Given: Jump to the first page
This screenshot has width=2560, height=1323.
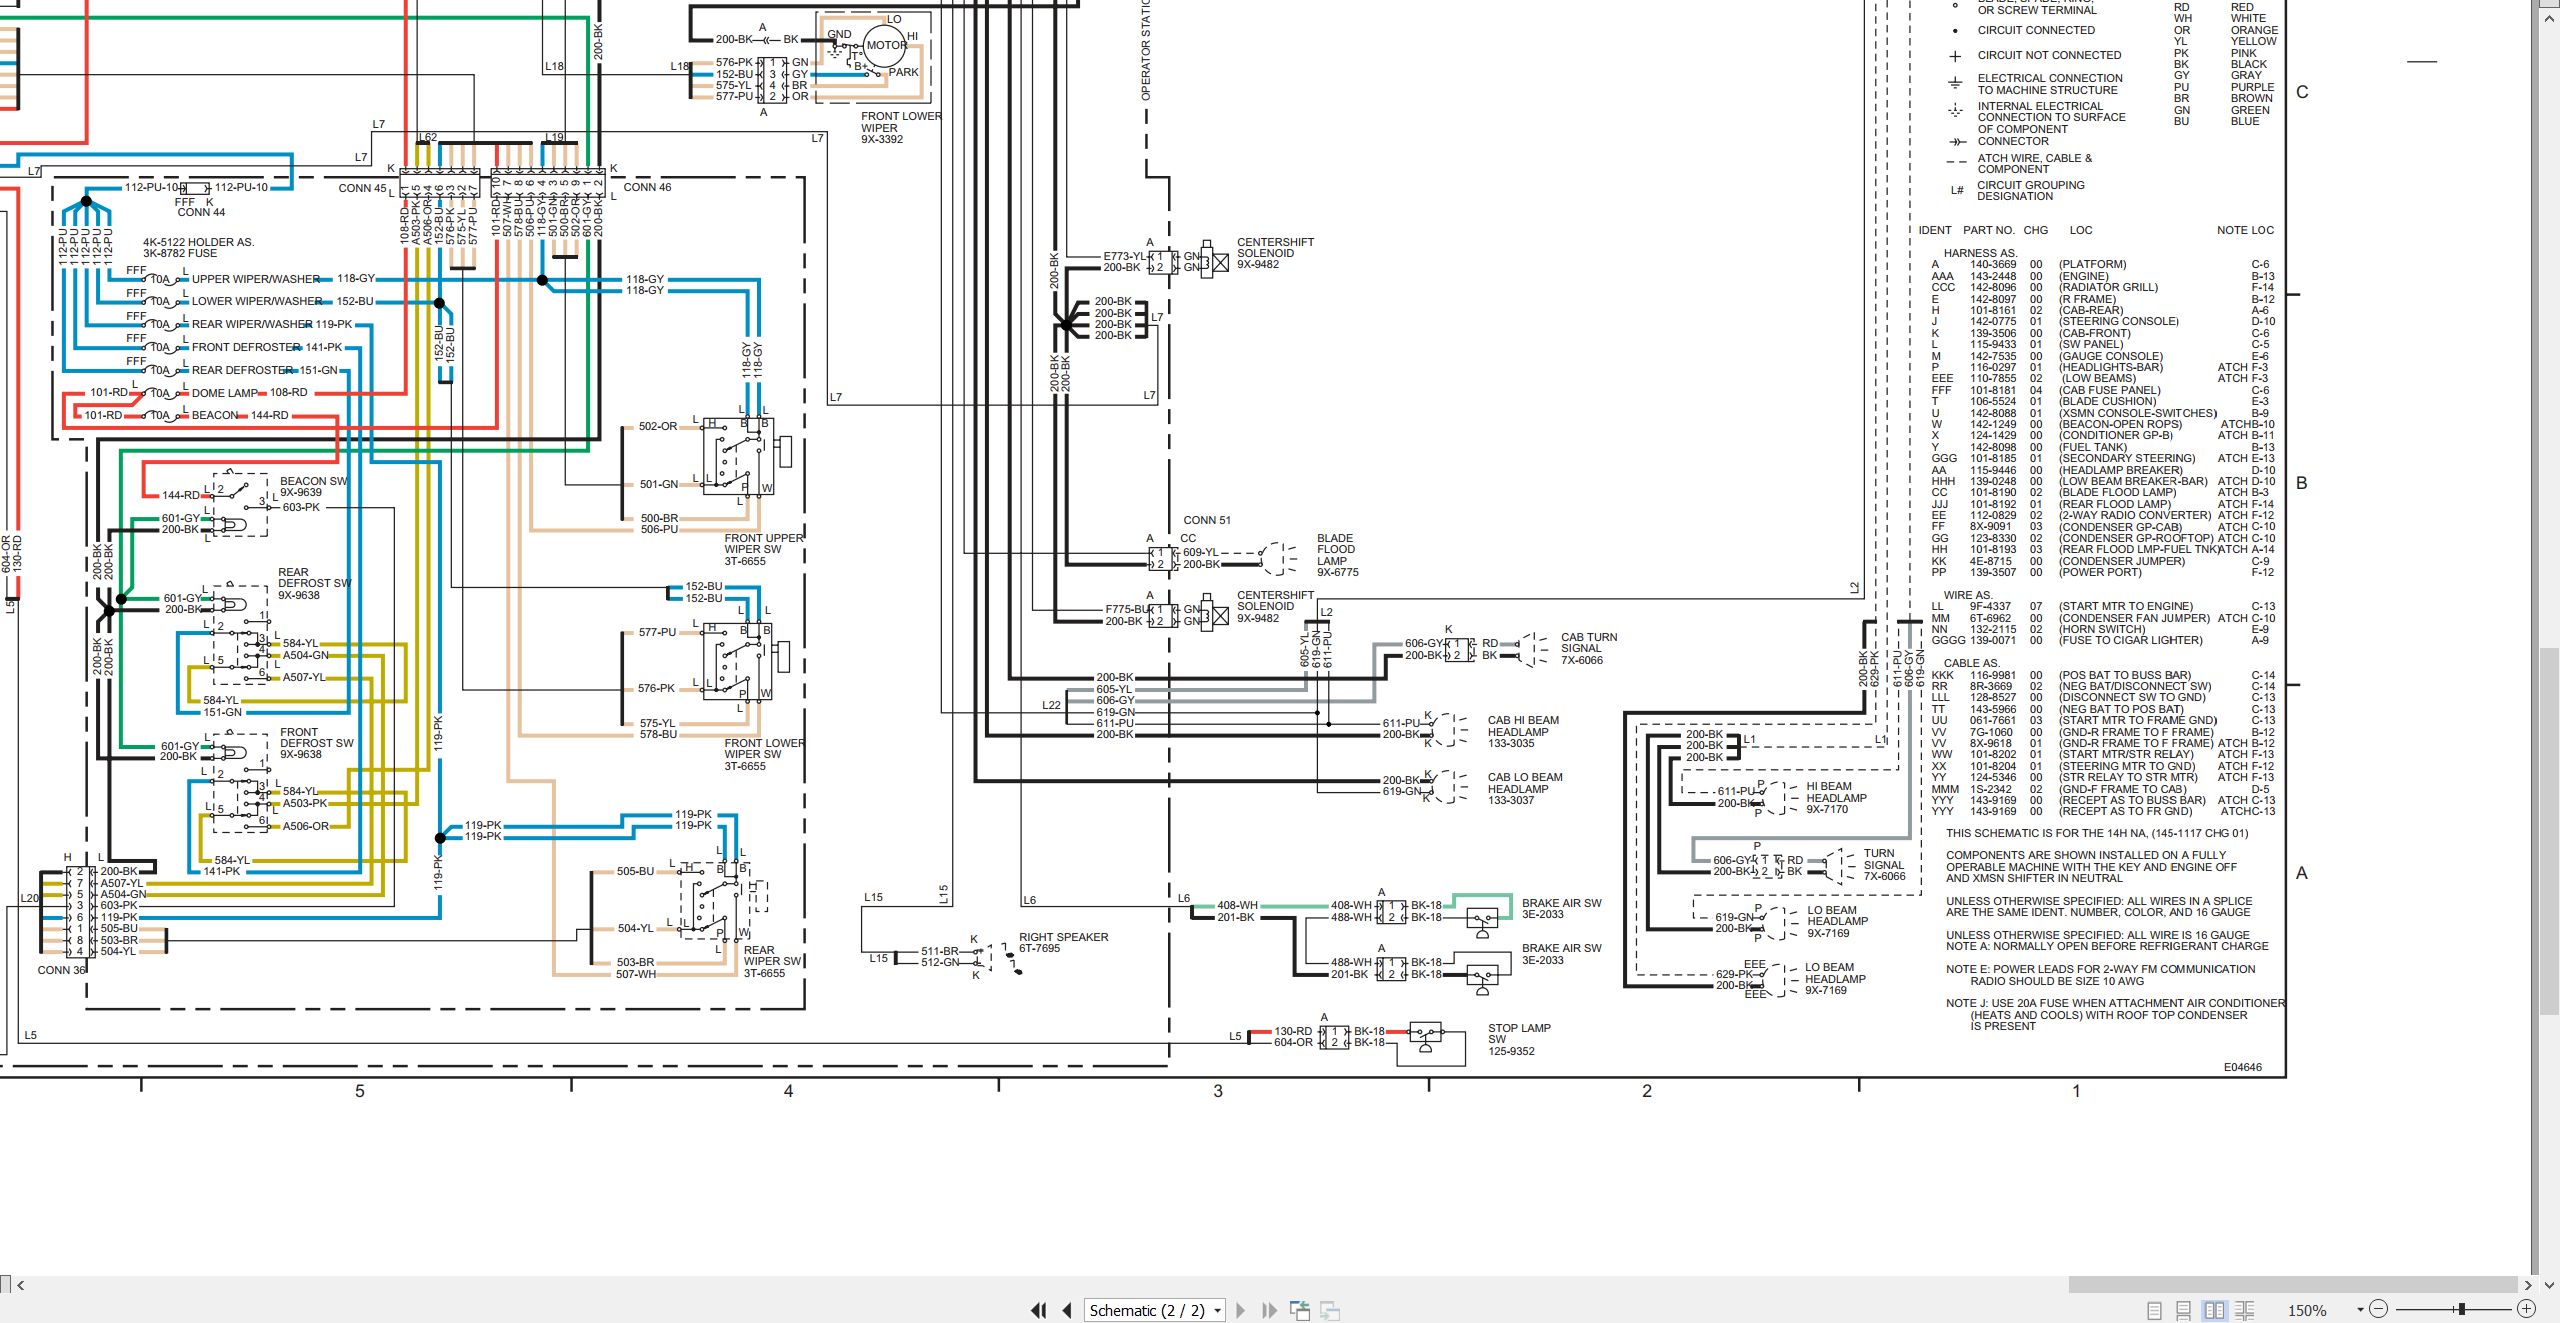Looking at the screenshot, I should pos(1039,1310).
